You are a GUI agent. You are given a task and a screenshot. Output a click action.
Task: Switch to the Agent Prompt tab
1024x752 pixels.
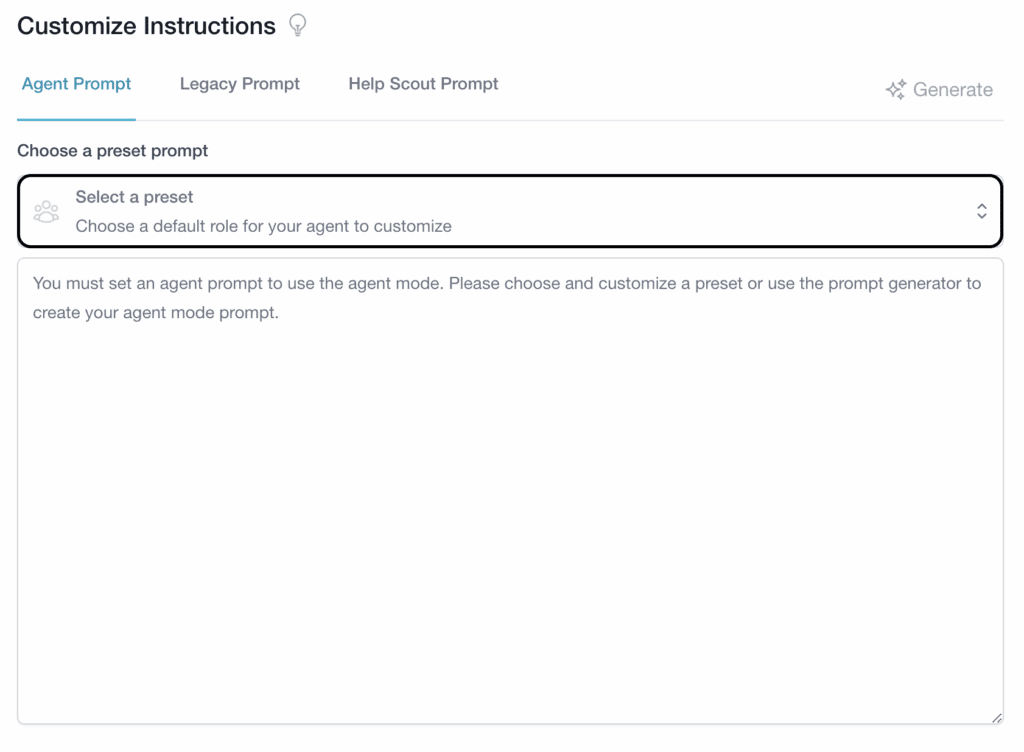pos(76,84)
